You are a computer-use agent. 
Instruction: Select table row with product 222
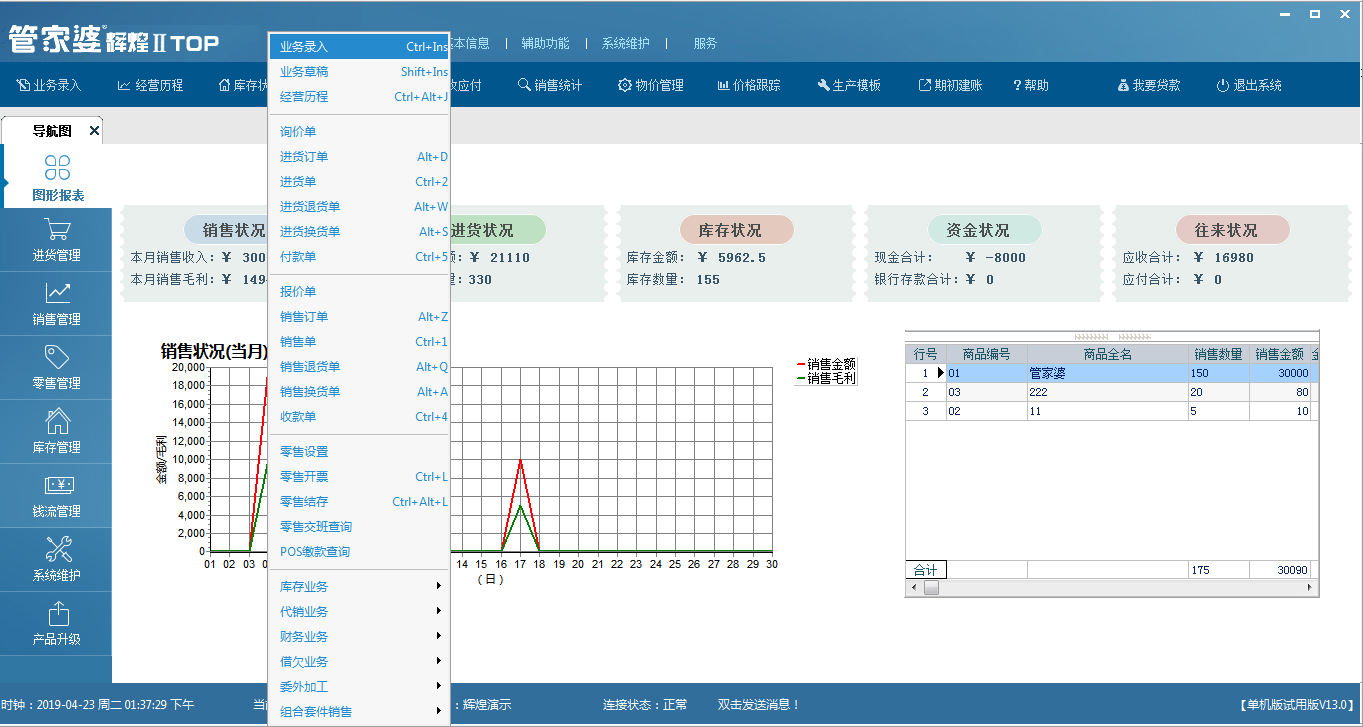tap(1112, 392)
